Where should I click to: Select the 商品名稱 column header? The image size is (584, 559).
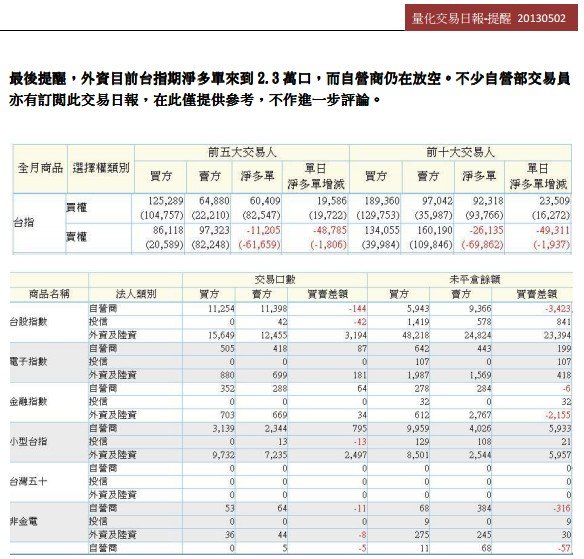pyautogui.click(x=49, y=294)
